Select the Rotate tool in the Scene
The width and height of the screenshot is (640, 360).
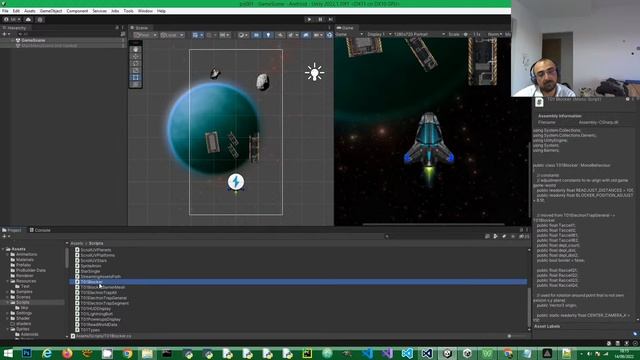point(136,63)
